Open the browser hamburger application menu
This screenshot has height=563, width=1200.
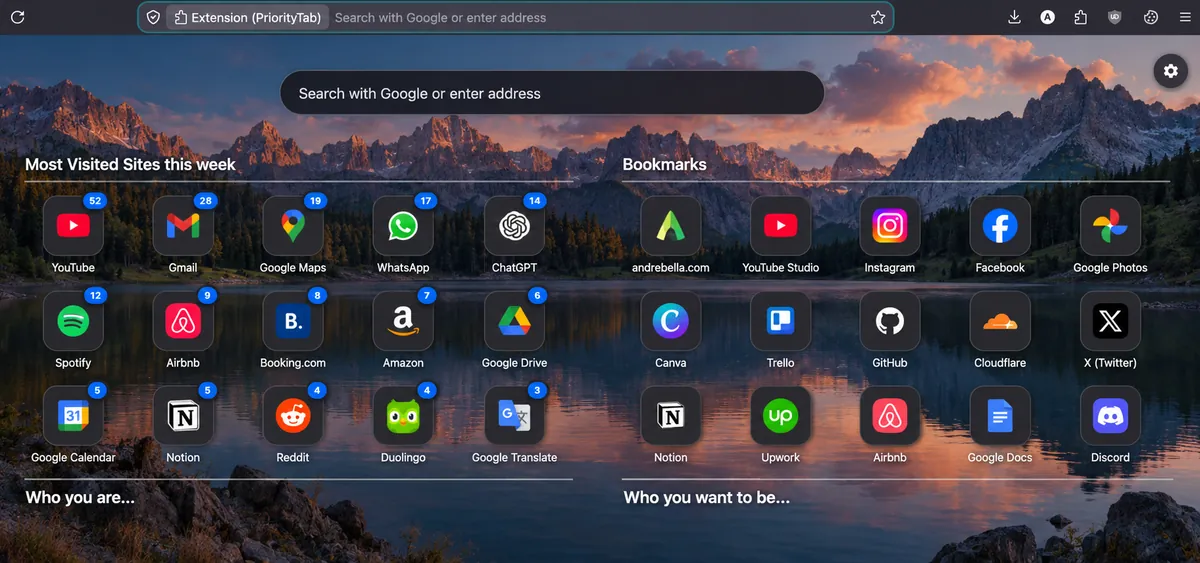(1183, 17)
